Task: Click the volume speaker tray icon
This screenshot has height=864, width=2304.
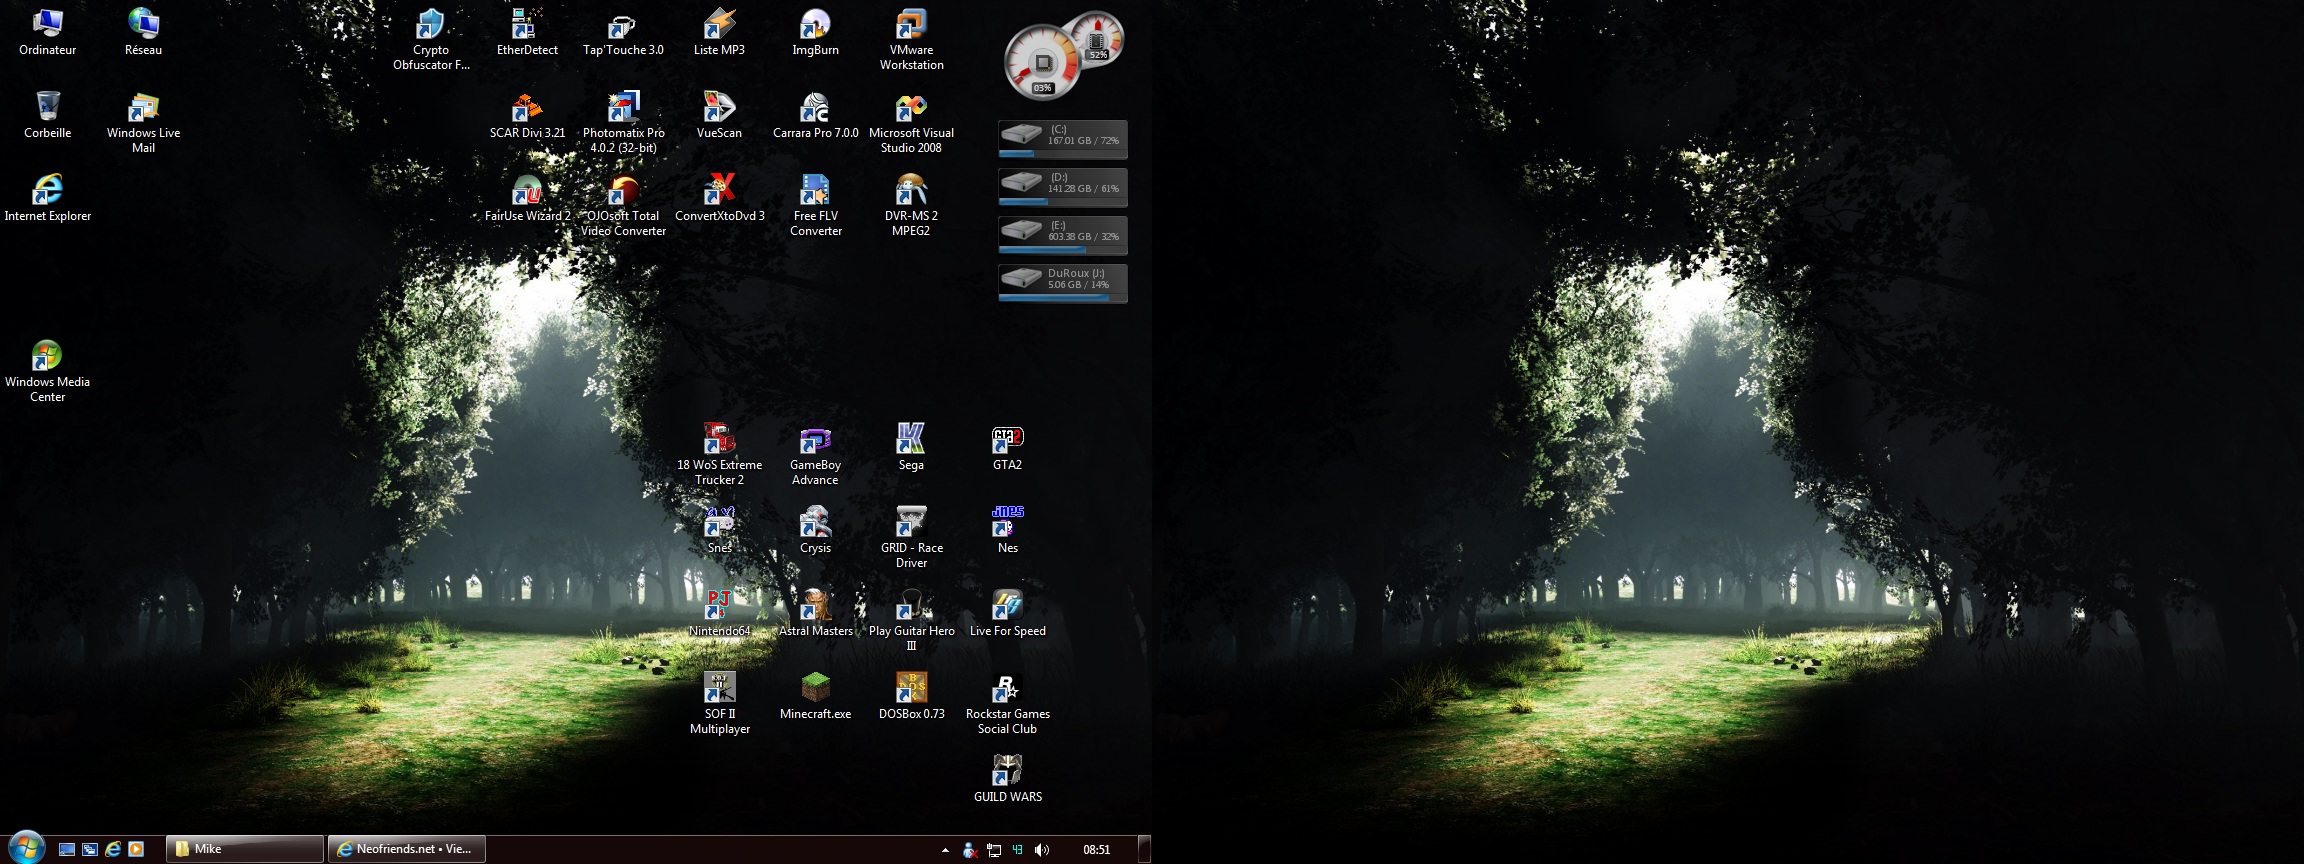Action: 1041,850
